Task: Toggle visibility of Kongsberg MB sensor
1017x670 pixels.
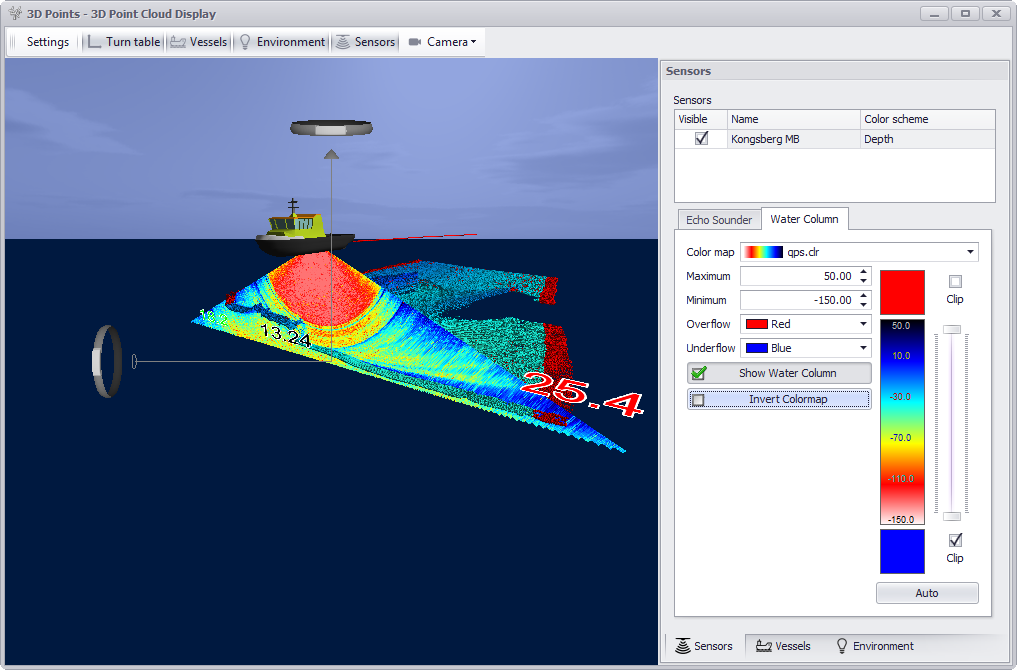Action: [x=701, y=139]
